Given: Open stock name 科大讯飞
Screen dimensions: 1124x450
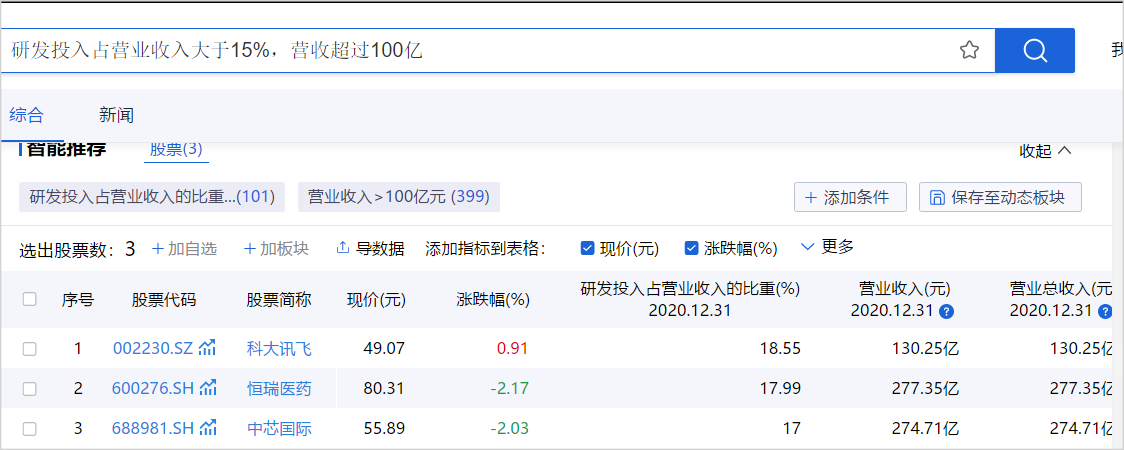Looking at the screenshot, I should coord(279,349).
